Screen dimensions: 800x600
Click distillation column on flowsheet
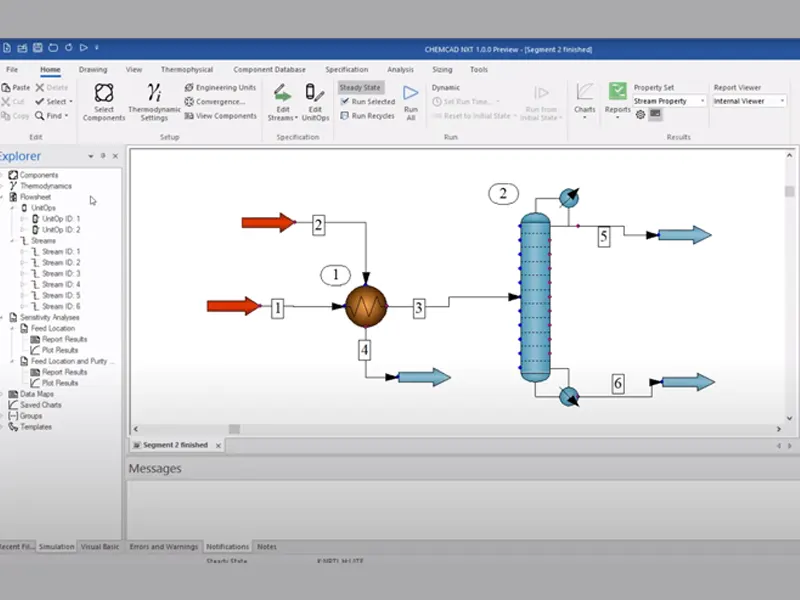point(535,297)
